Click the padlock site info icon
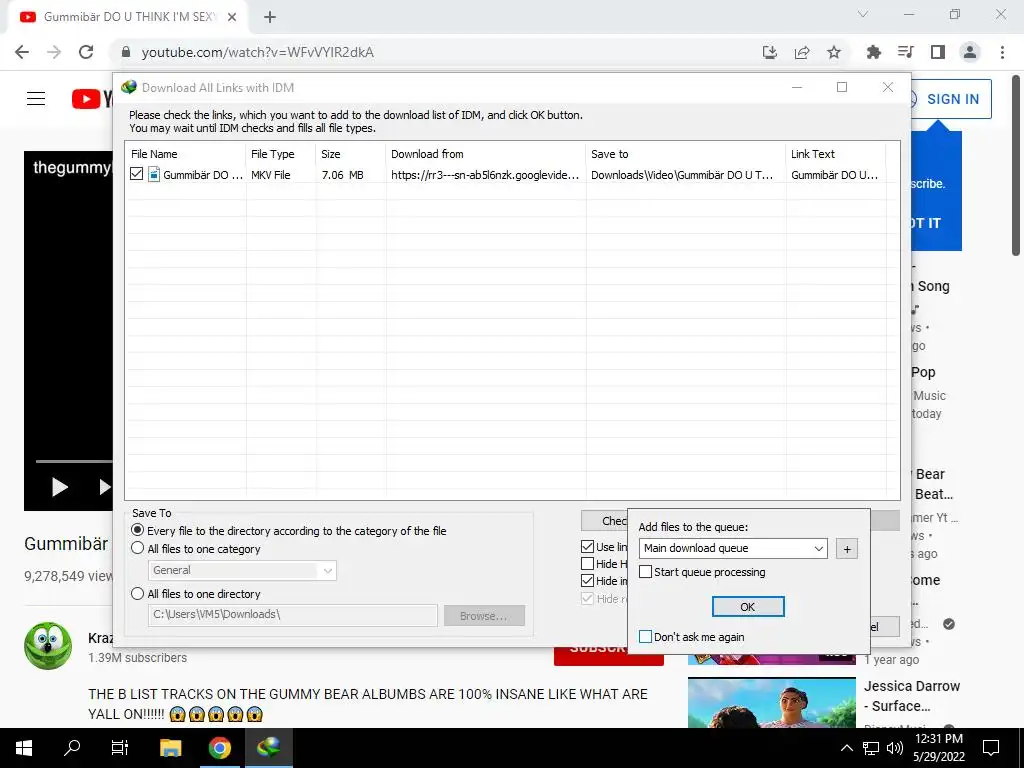Screen dimensions: 1024x768 (x=126, y=52)
